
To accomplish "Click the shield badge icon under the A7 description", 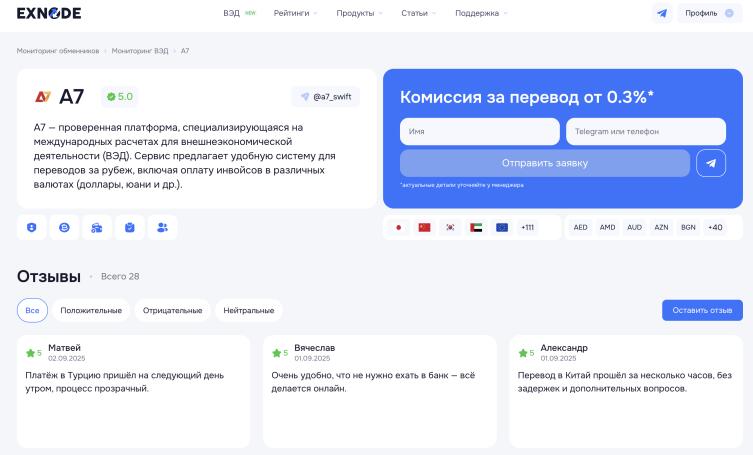I will point(32,227).
